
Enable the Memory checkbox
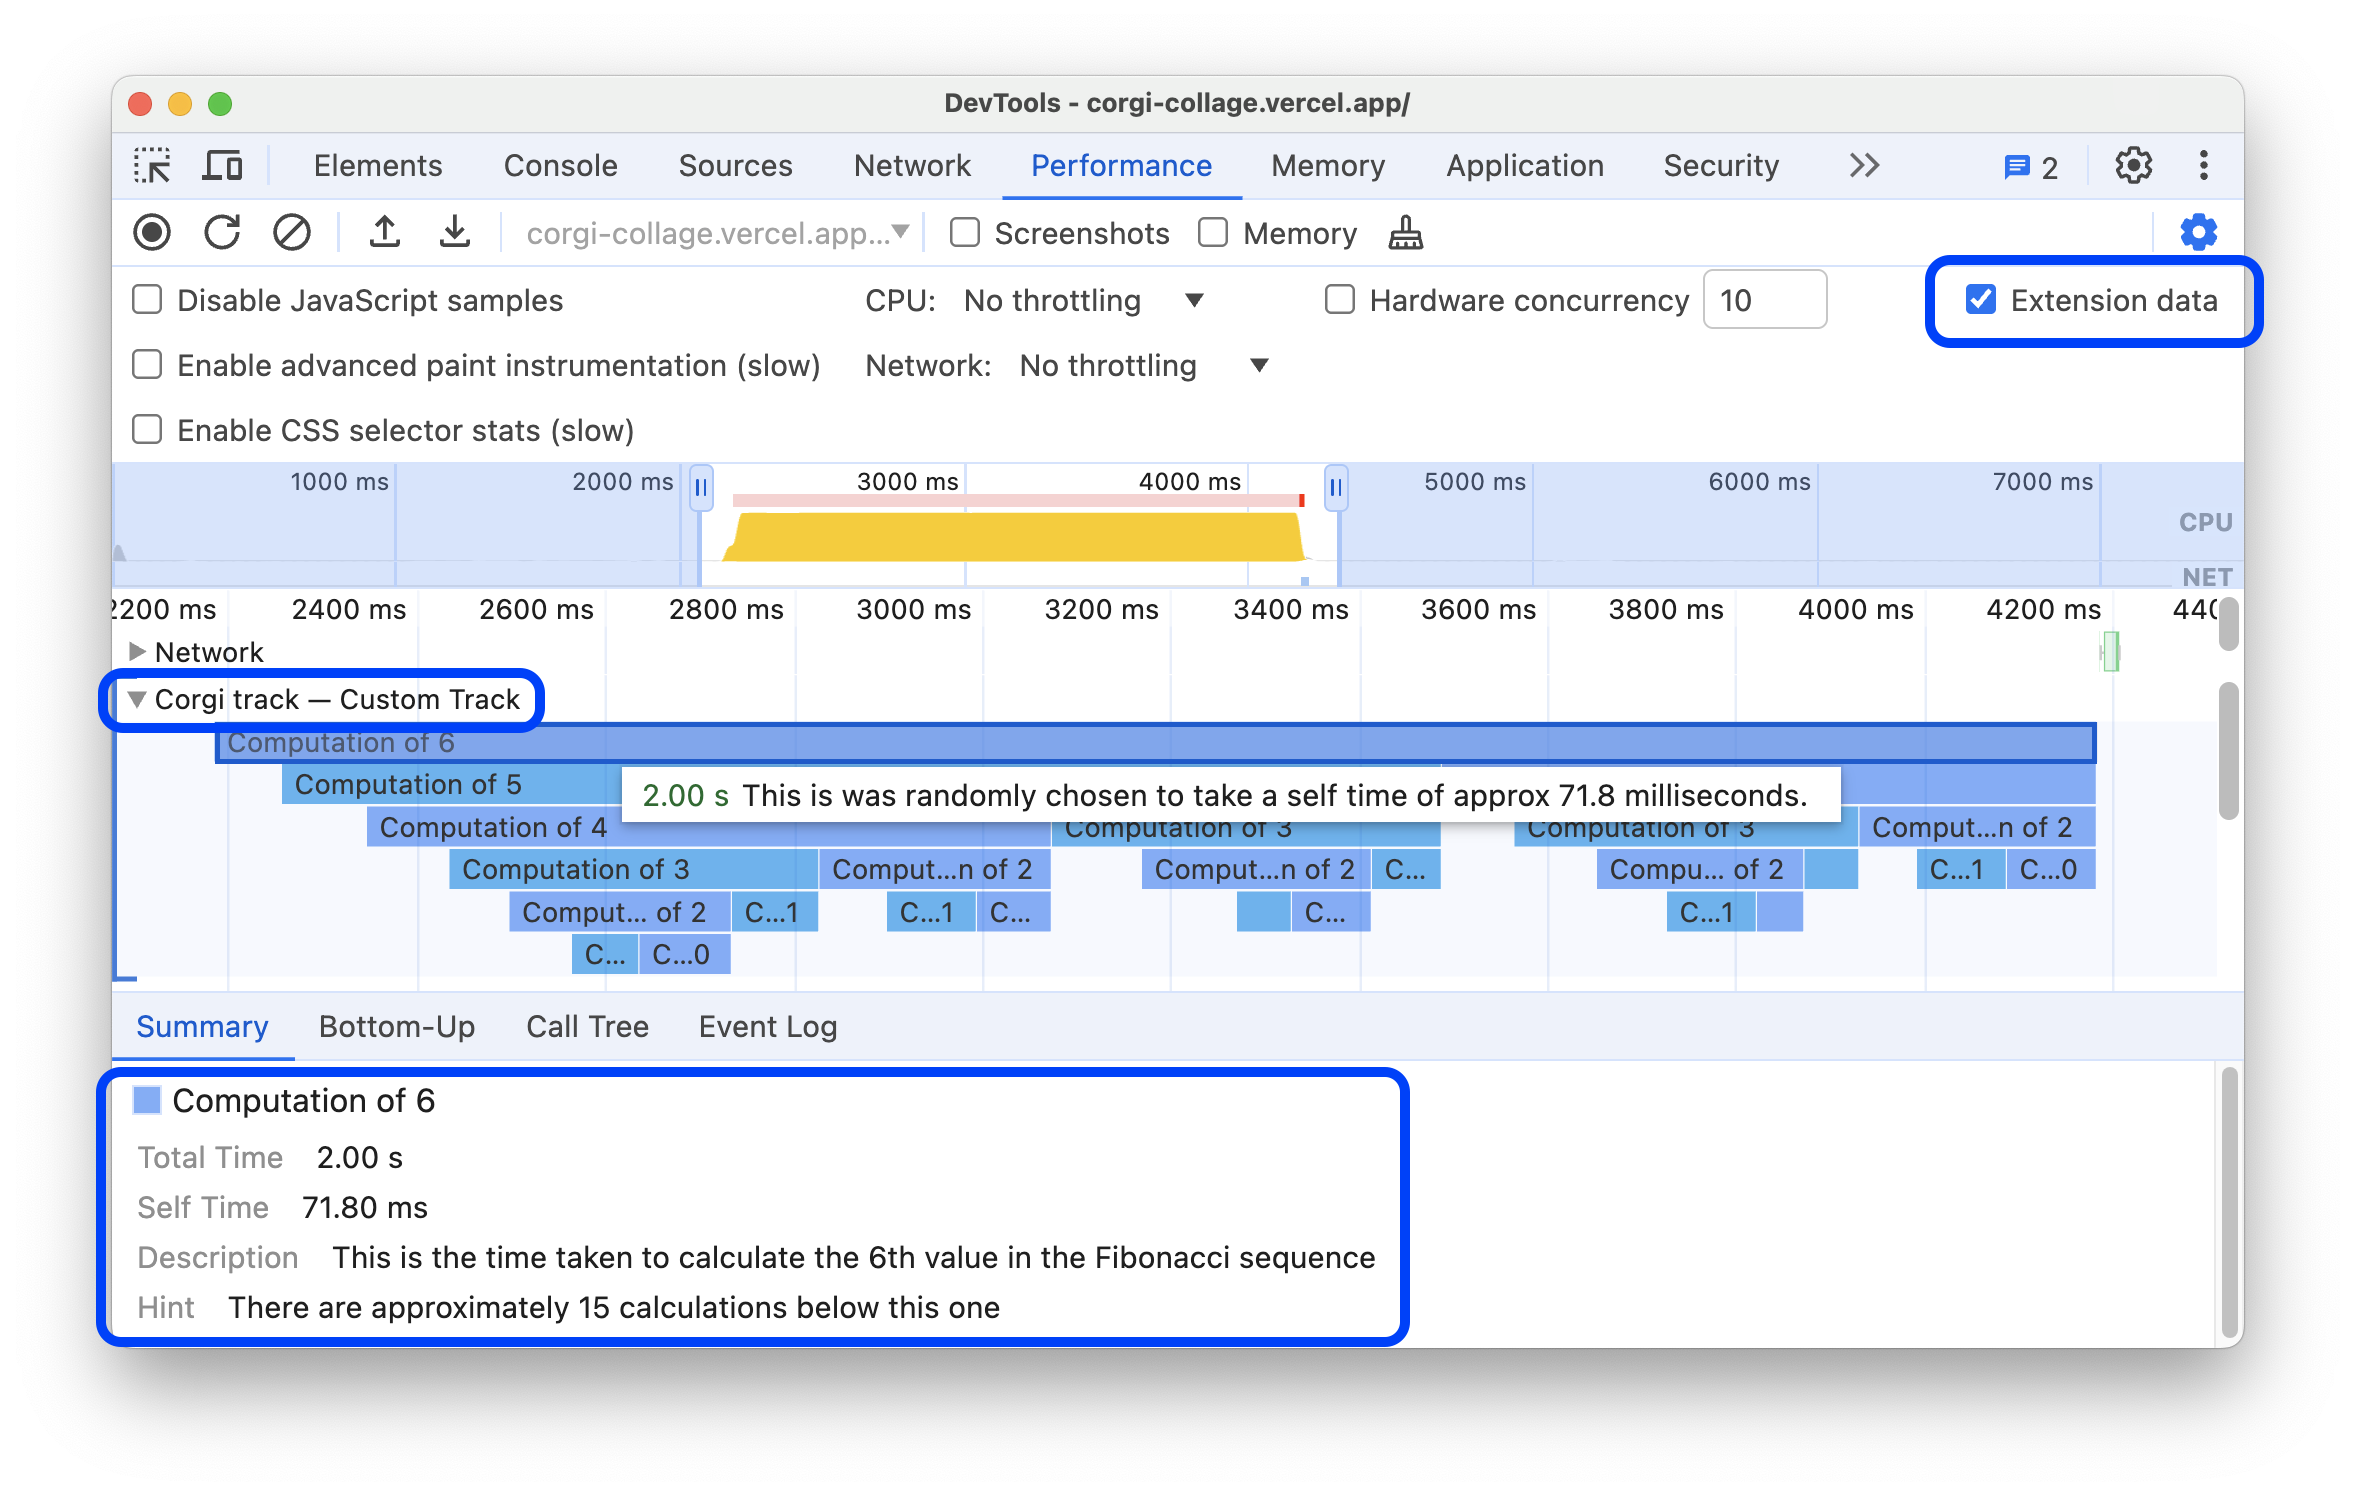(x=1214, y=234)
